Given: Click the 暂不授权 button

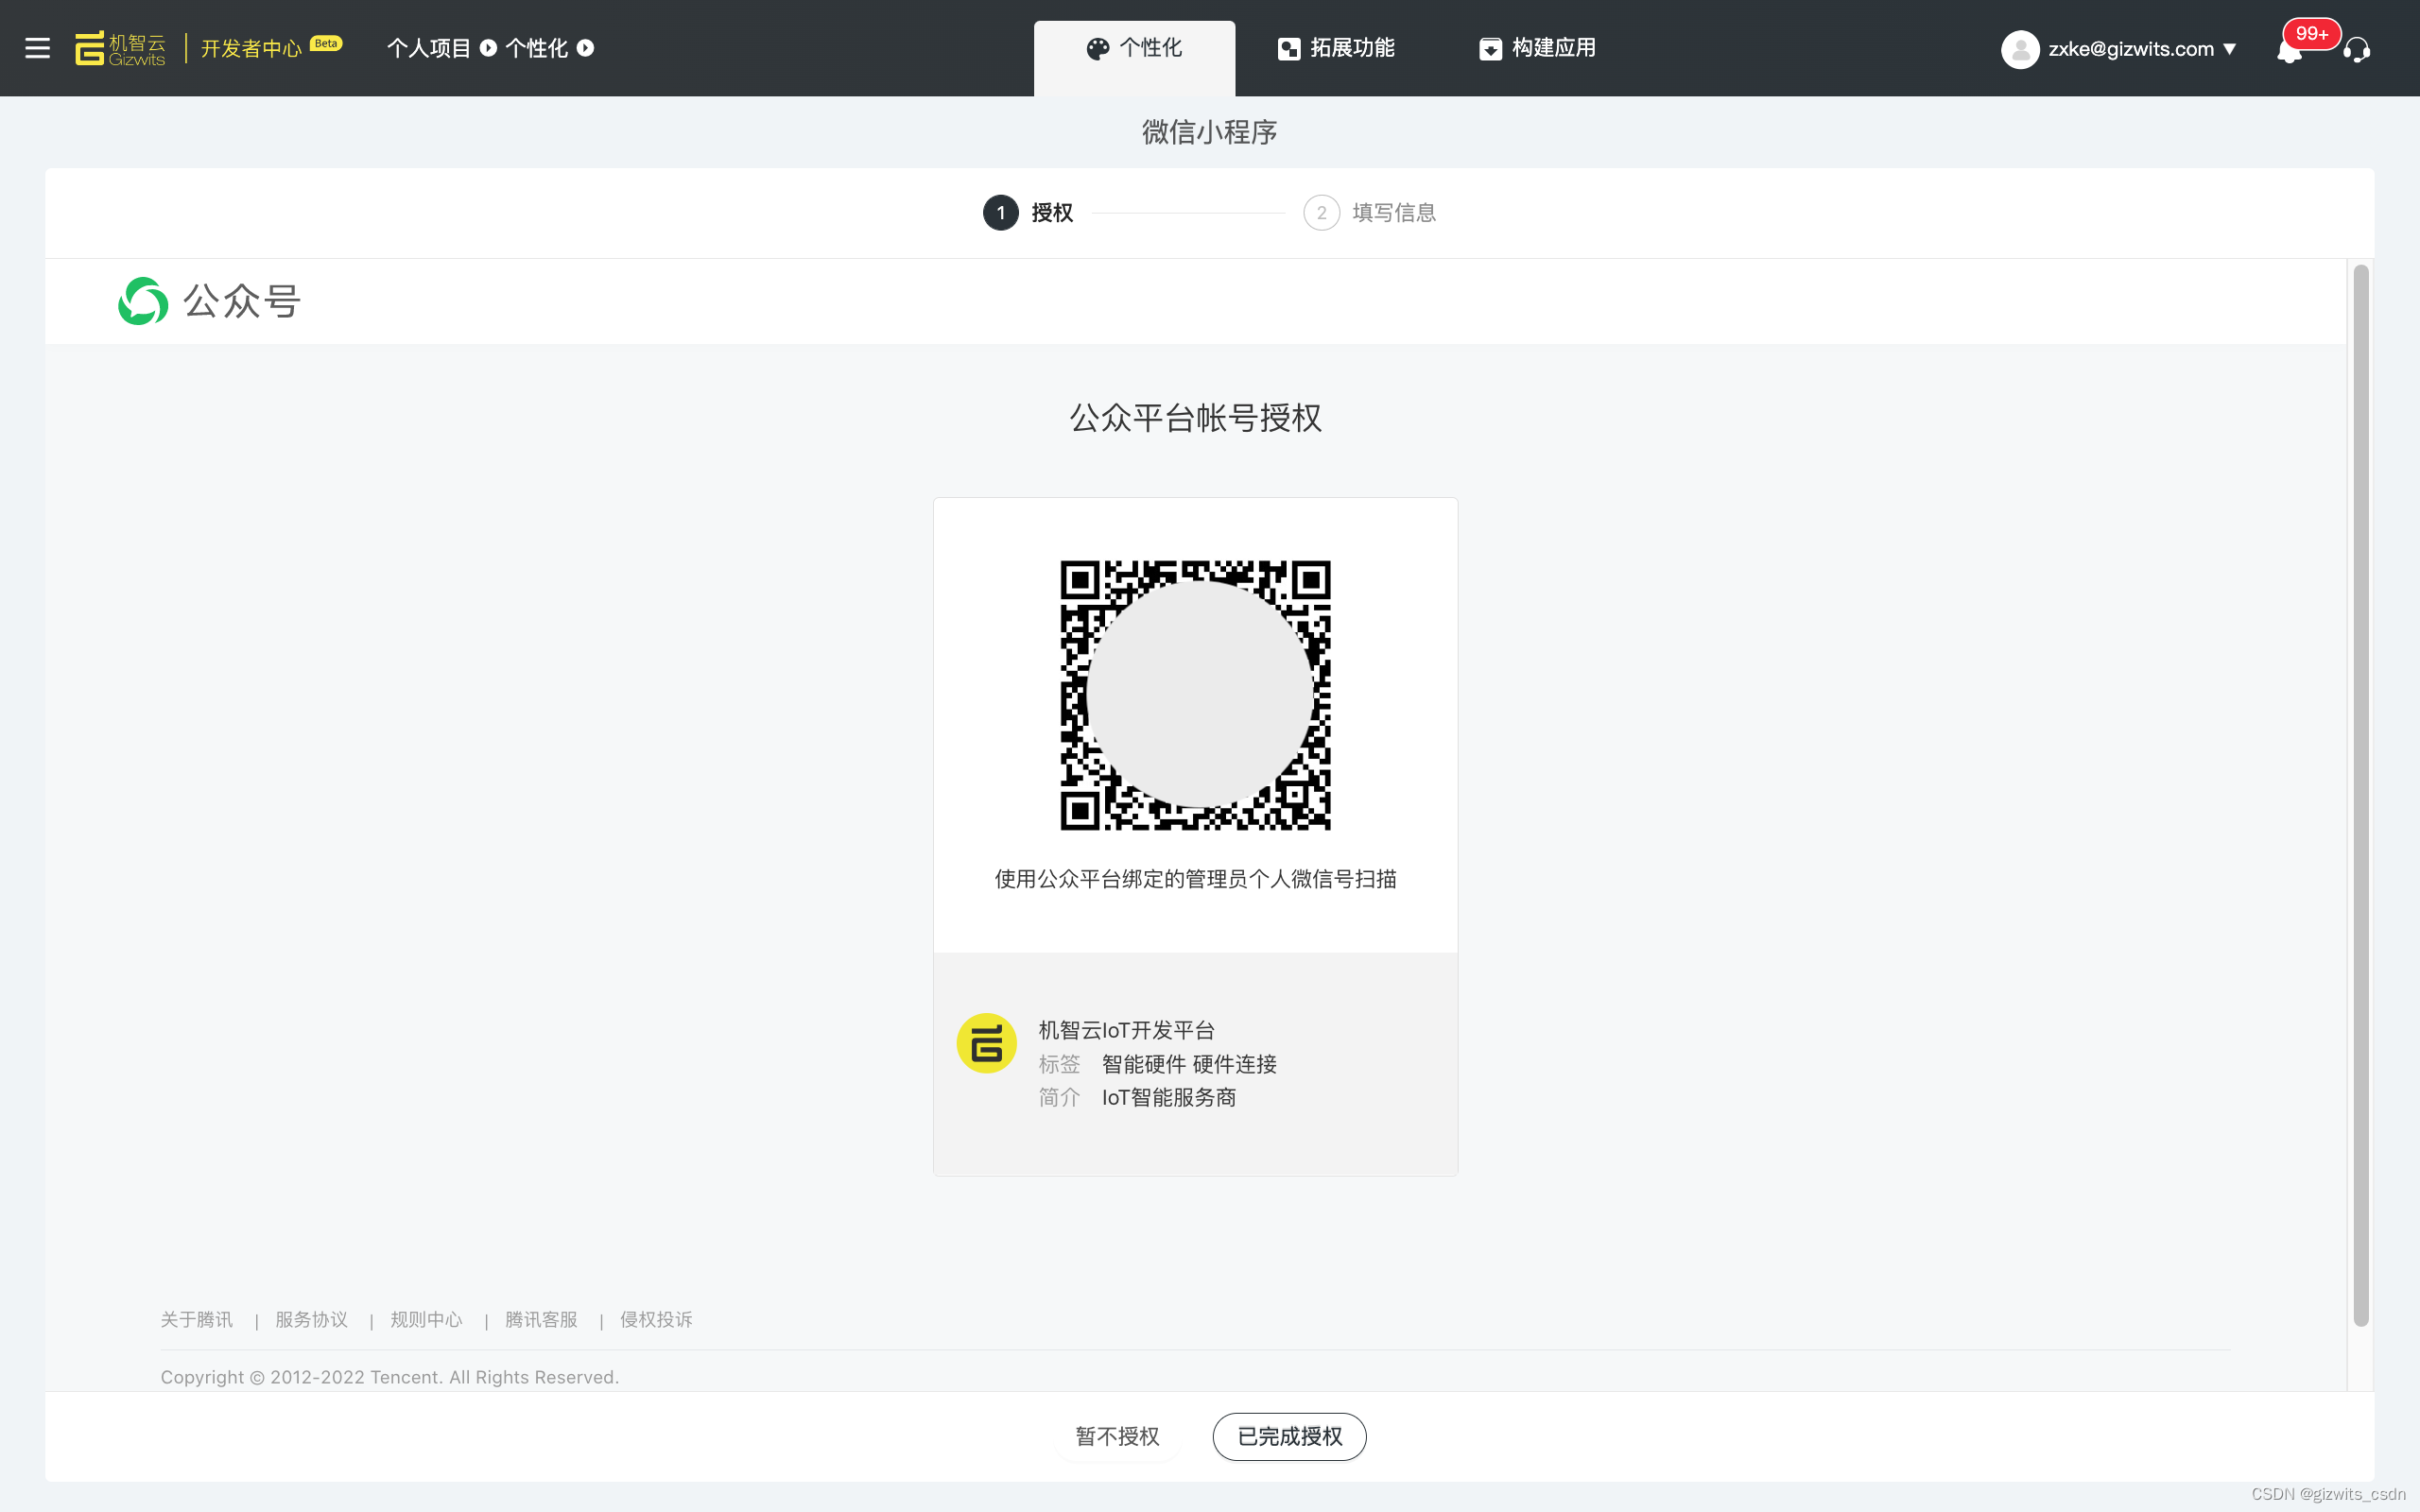Looking at the screenshot, I should click(x=1117, y=1436).
